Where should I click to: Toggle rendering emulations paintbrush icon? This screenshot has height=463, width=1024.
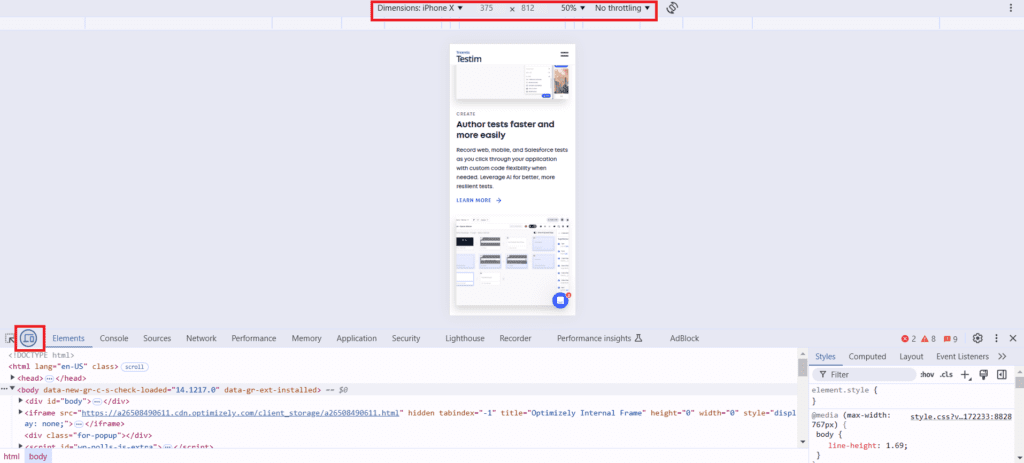984,374
